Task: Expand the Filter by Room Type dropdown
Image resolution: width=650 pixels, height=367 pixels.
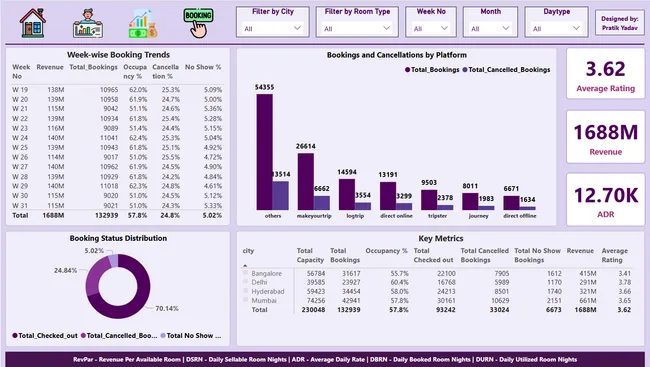Action: 357,28
